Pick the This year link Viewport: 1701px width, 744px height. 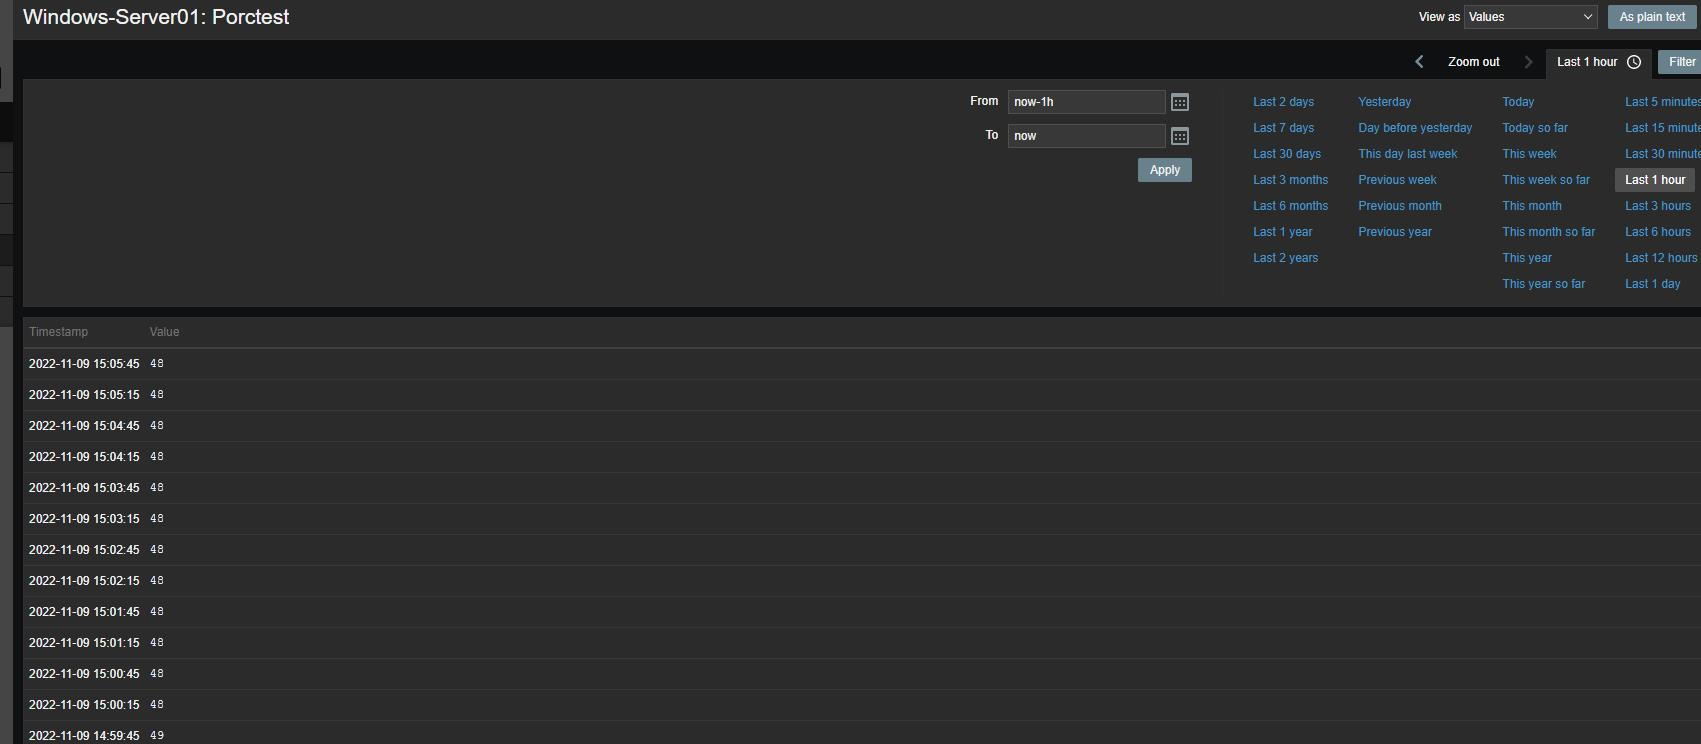1527,258
